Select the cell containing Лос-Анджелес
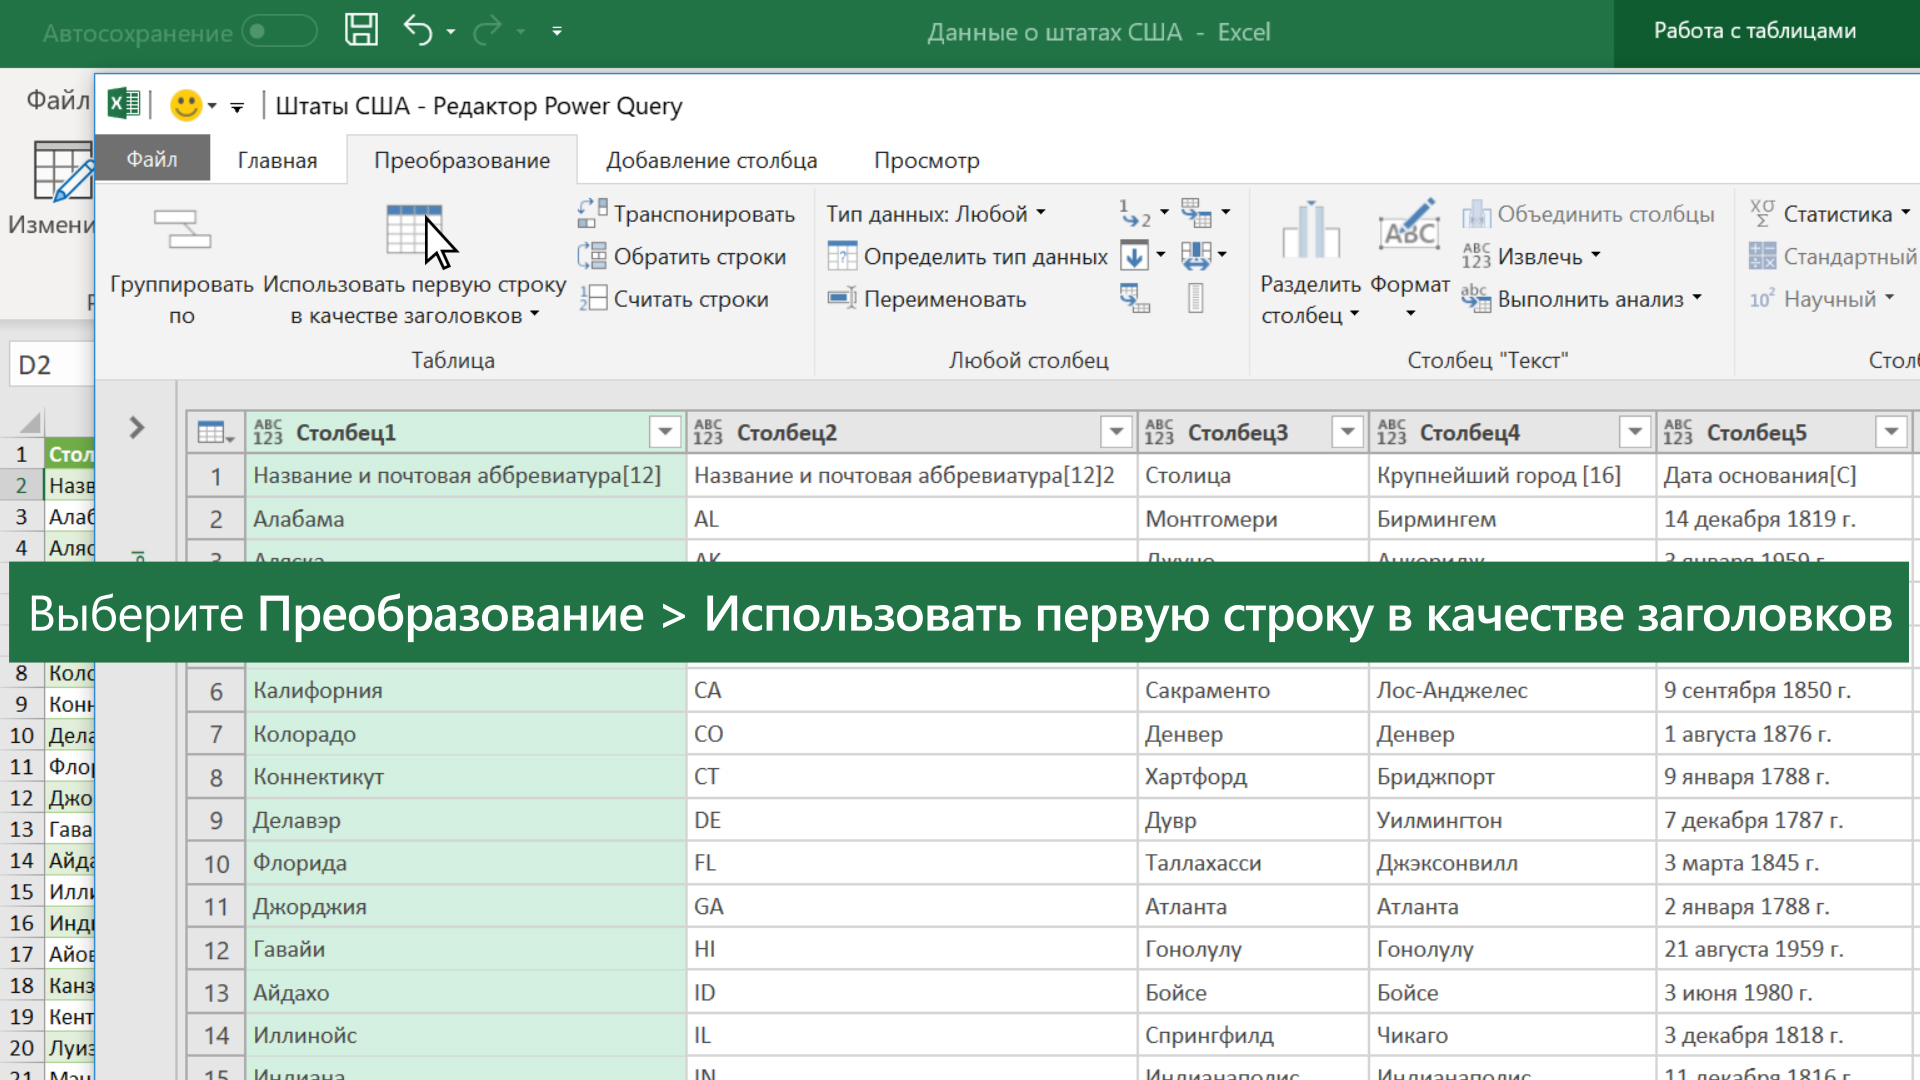Viewport: 1920px width, 1080px height. point(1512,690)
